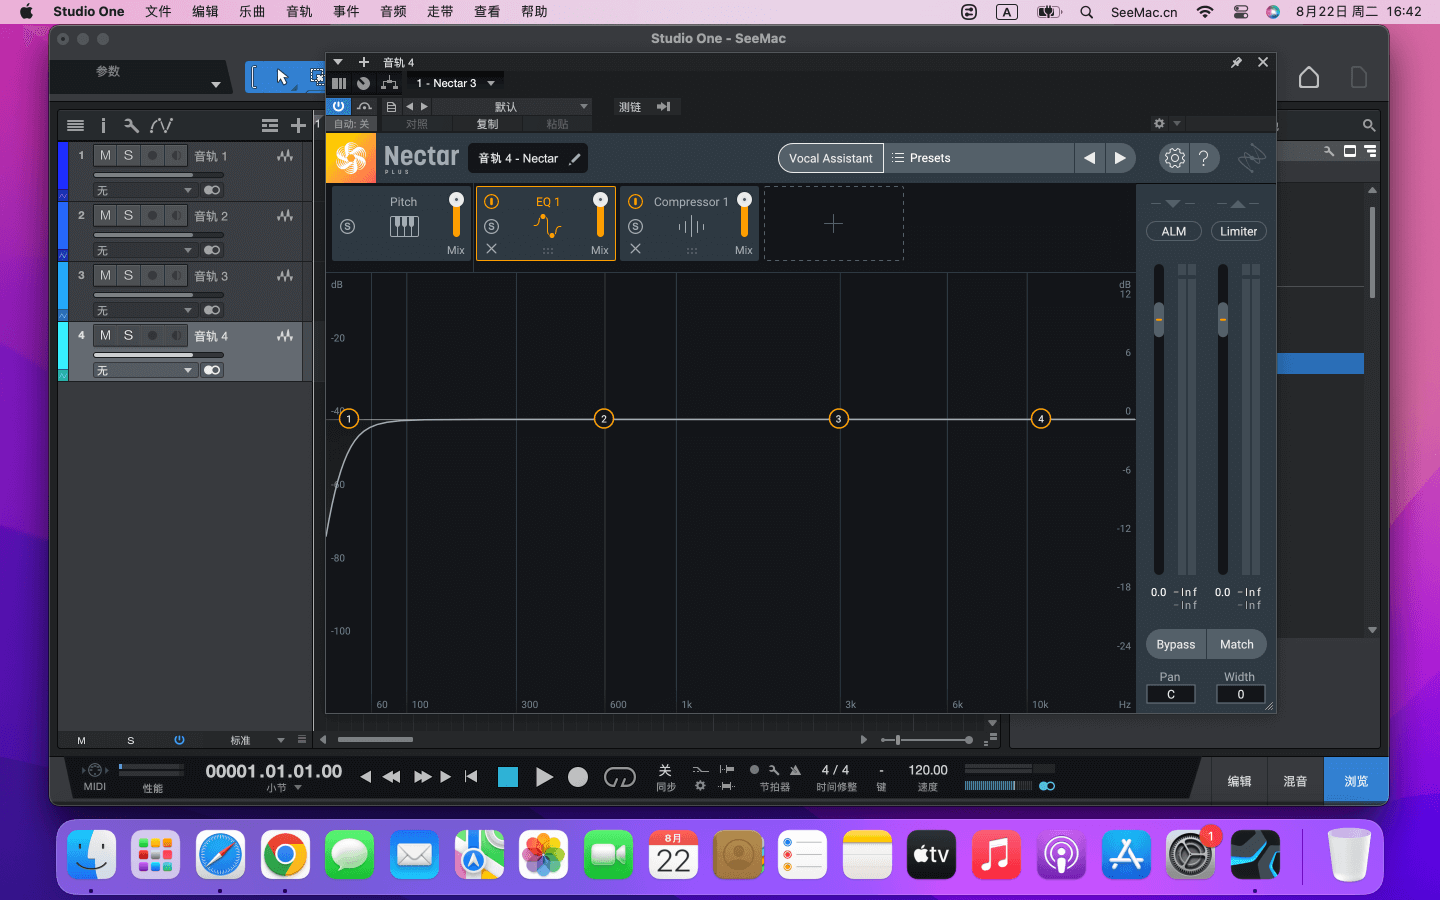Image resolution: width=1440 pixels, height=900 pixels.
Task: Mute track 音轨 1
Action: pos(105,156)
